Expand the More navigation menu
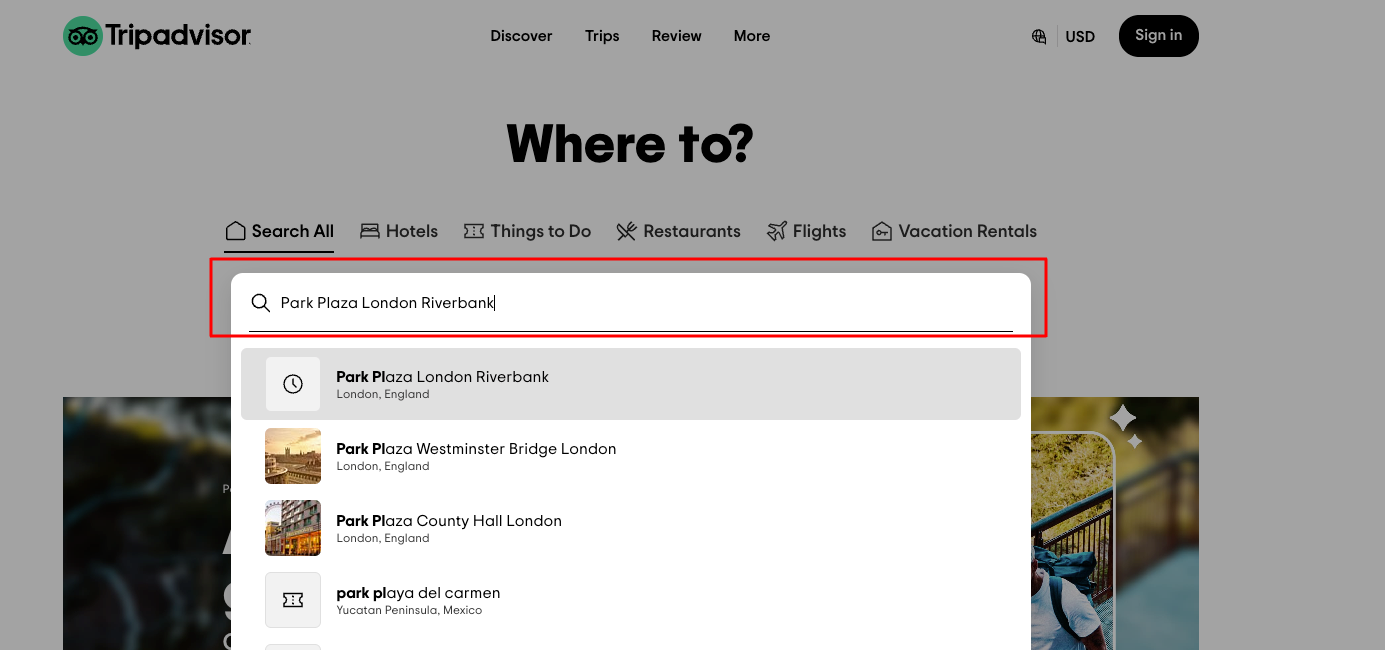This screenshot has height=650, width=1385. click(752, 36)
